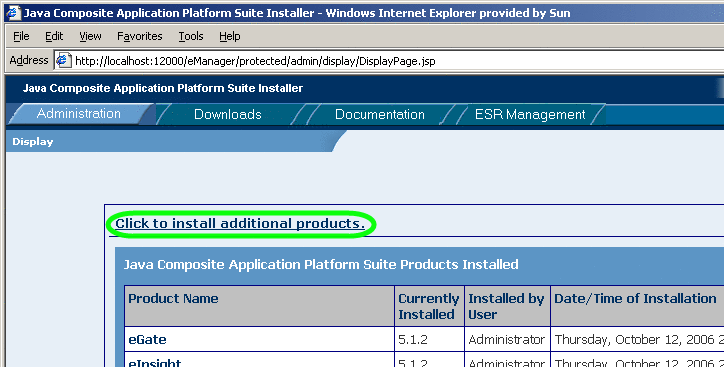Click eGate installation date cell
The image size is (724, 367).
tap(637, 339)
